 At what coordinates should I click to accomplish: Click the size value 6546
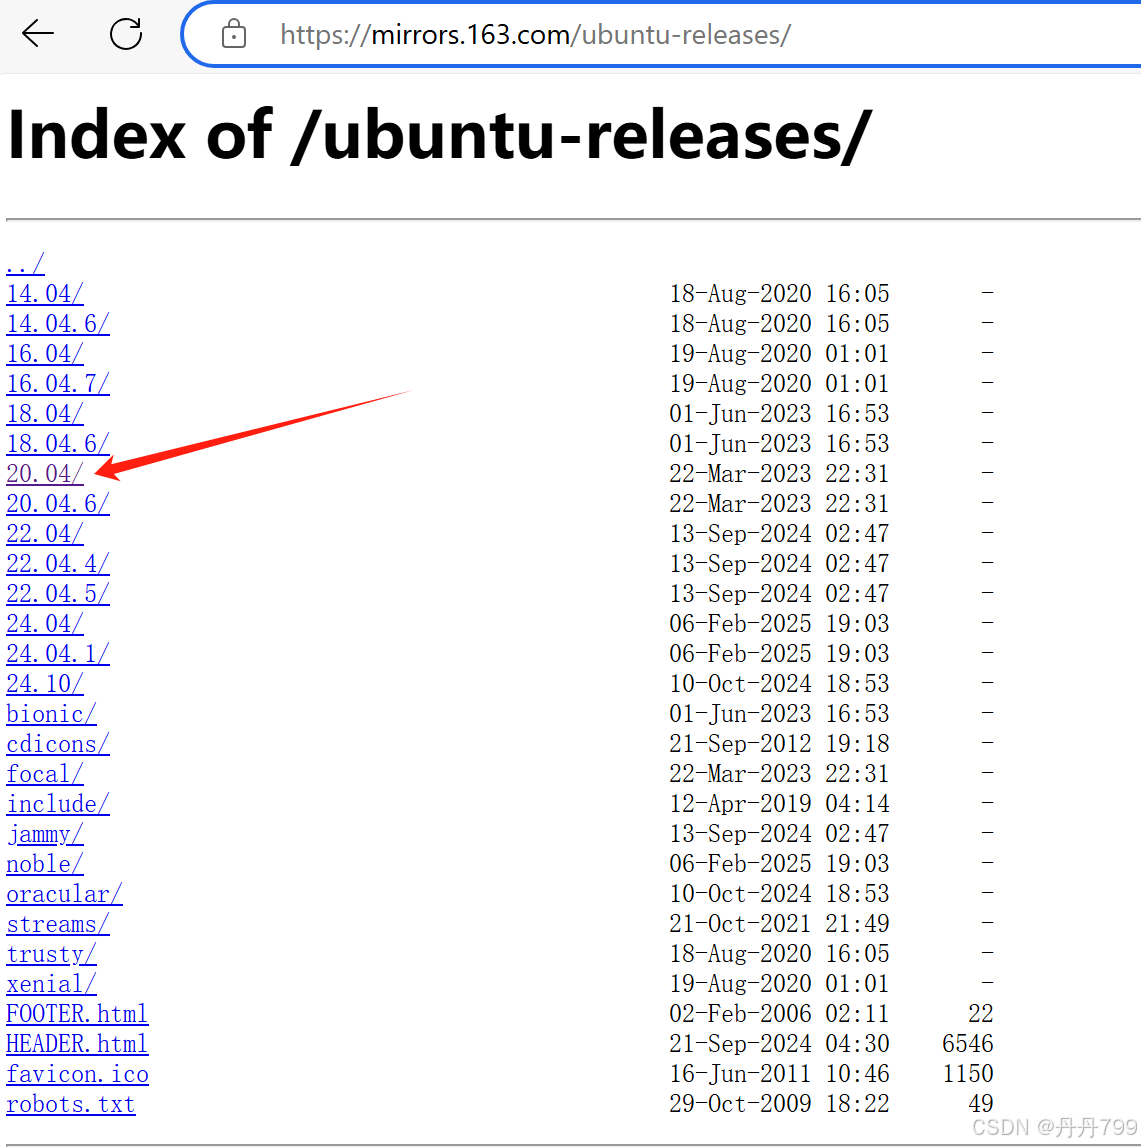click(x=968, y=1044)
